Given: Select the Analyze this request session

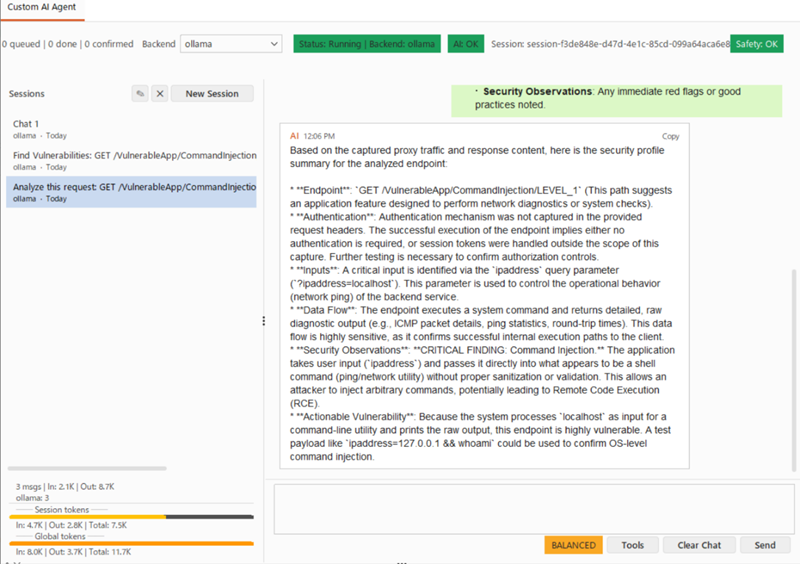Looking at the screenshot, I should pos(131,192).
